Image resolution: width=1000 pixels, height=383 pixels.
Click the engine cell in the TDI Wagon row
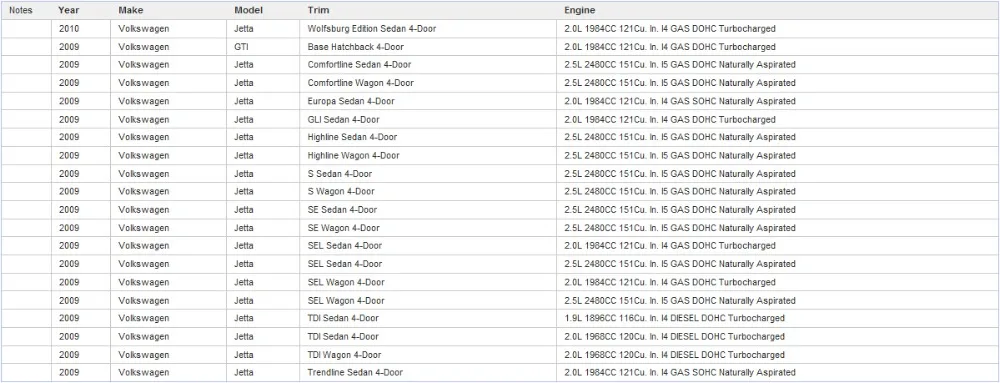(674, 354)
